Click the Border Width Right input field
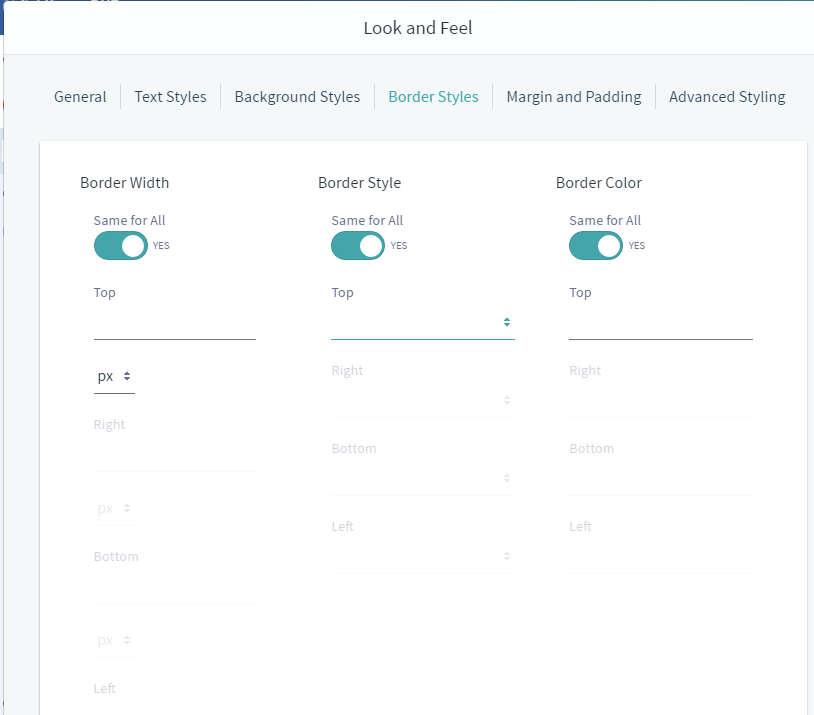 click(174, 454)
